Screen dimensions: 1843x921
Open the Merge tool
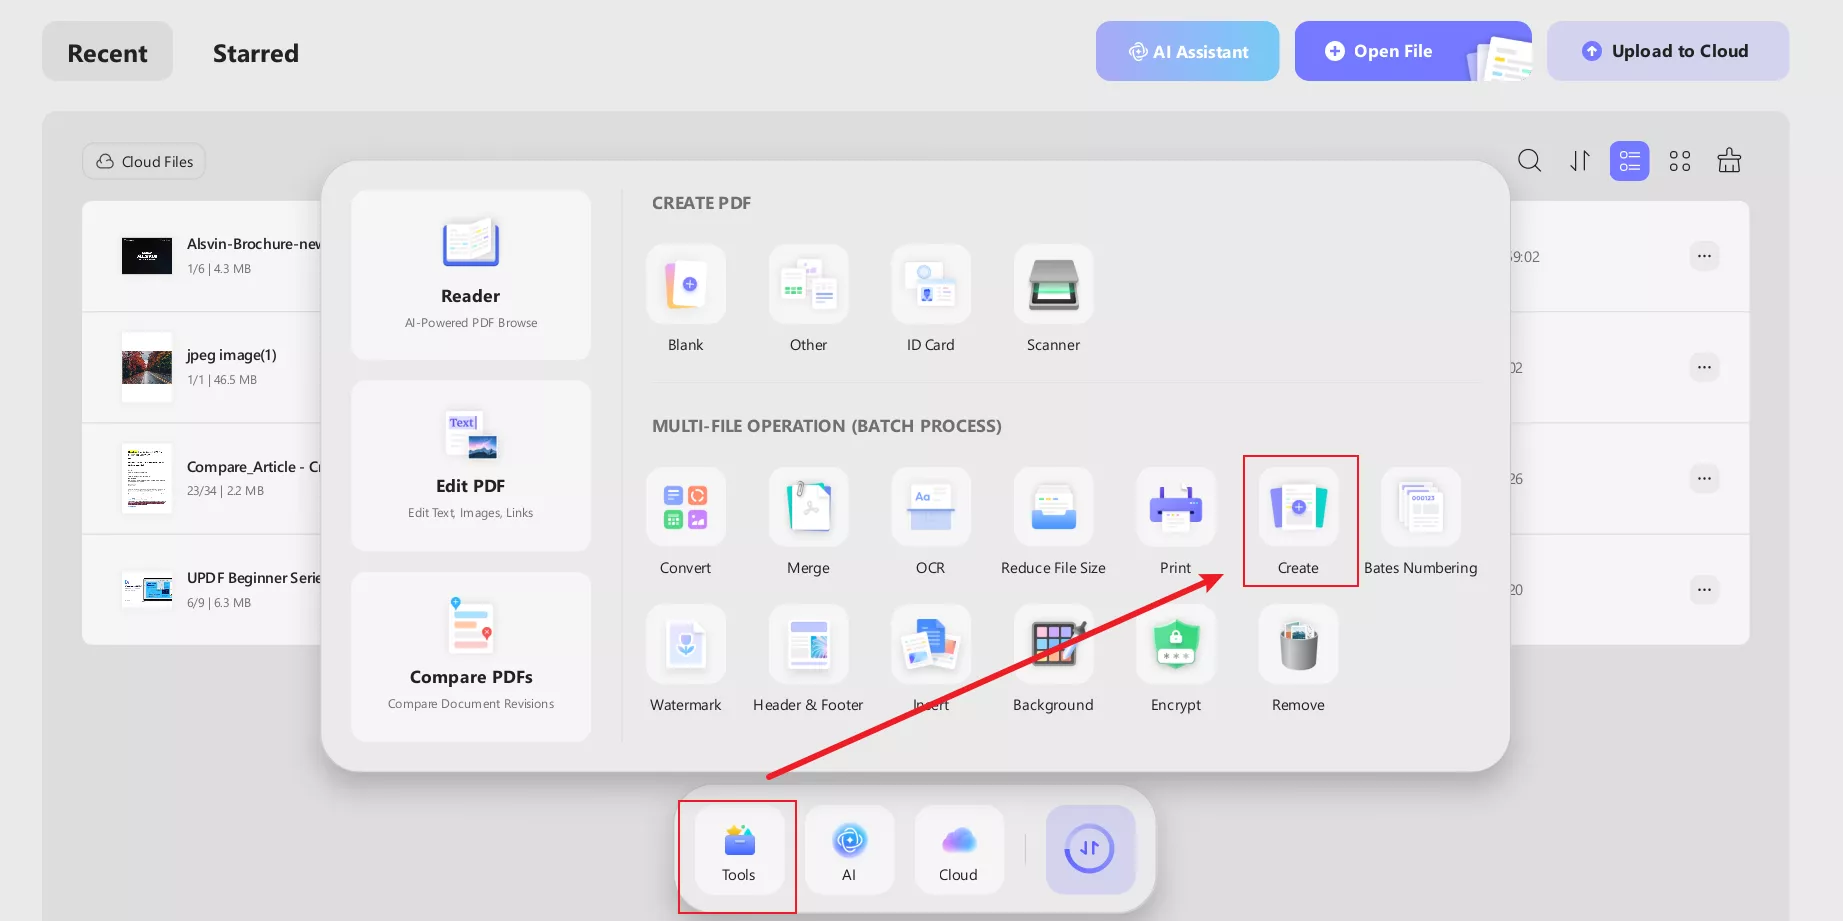click(808, 507)
